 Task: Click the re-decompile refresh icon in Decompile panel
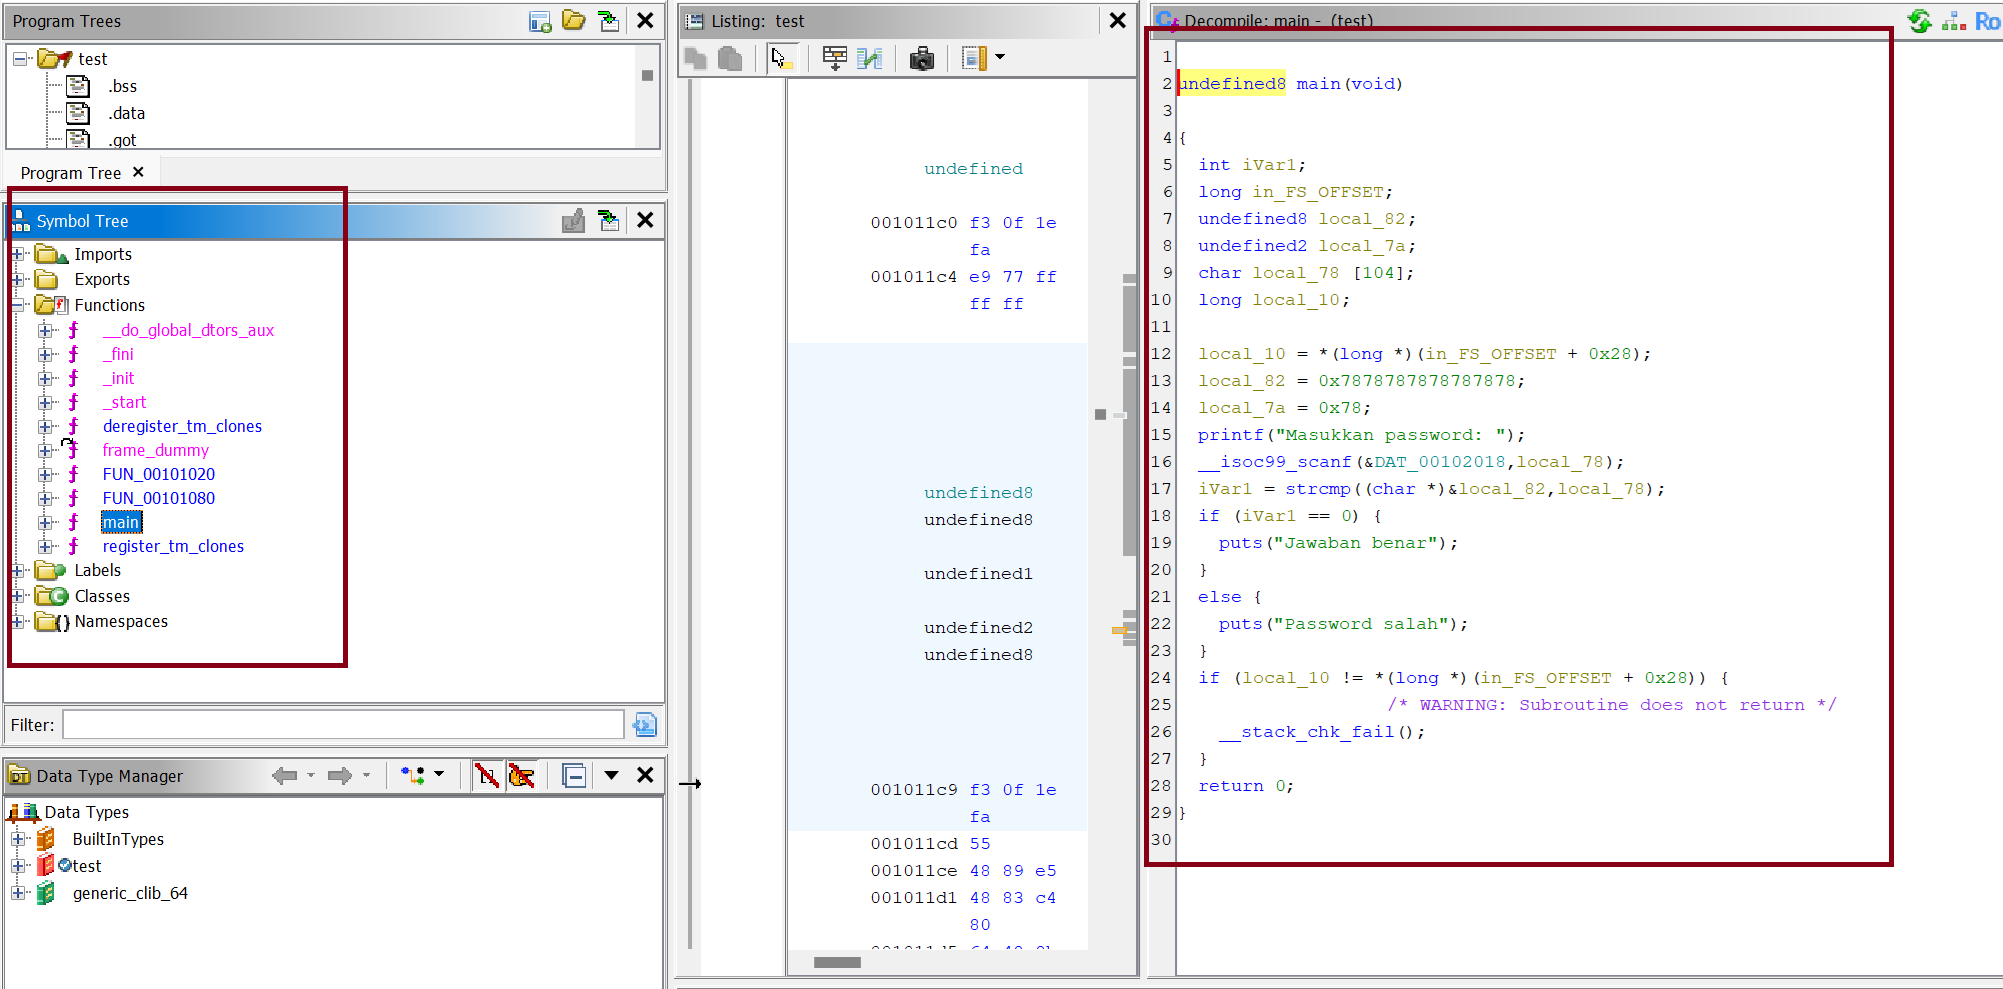[1920, 21]
